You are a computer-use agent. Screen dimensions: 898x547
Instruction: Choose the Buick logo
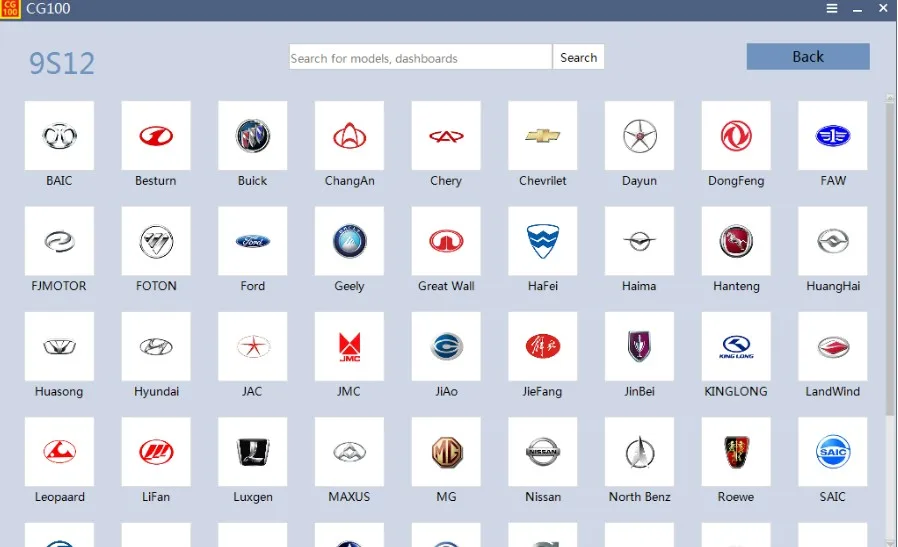(253, 136)
